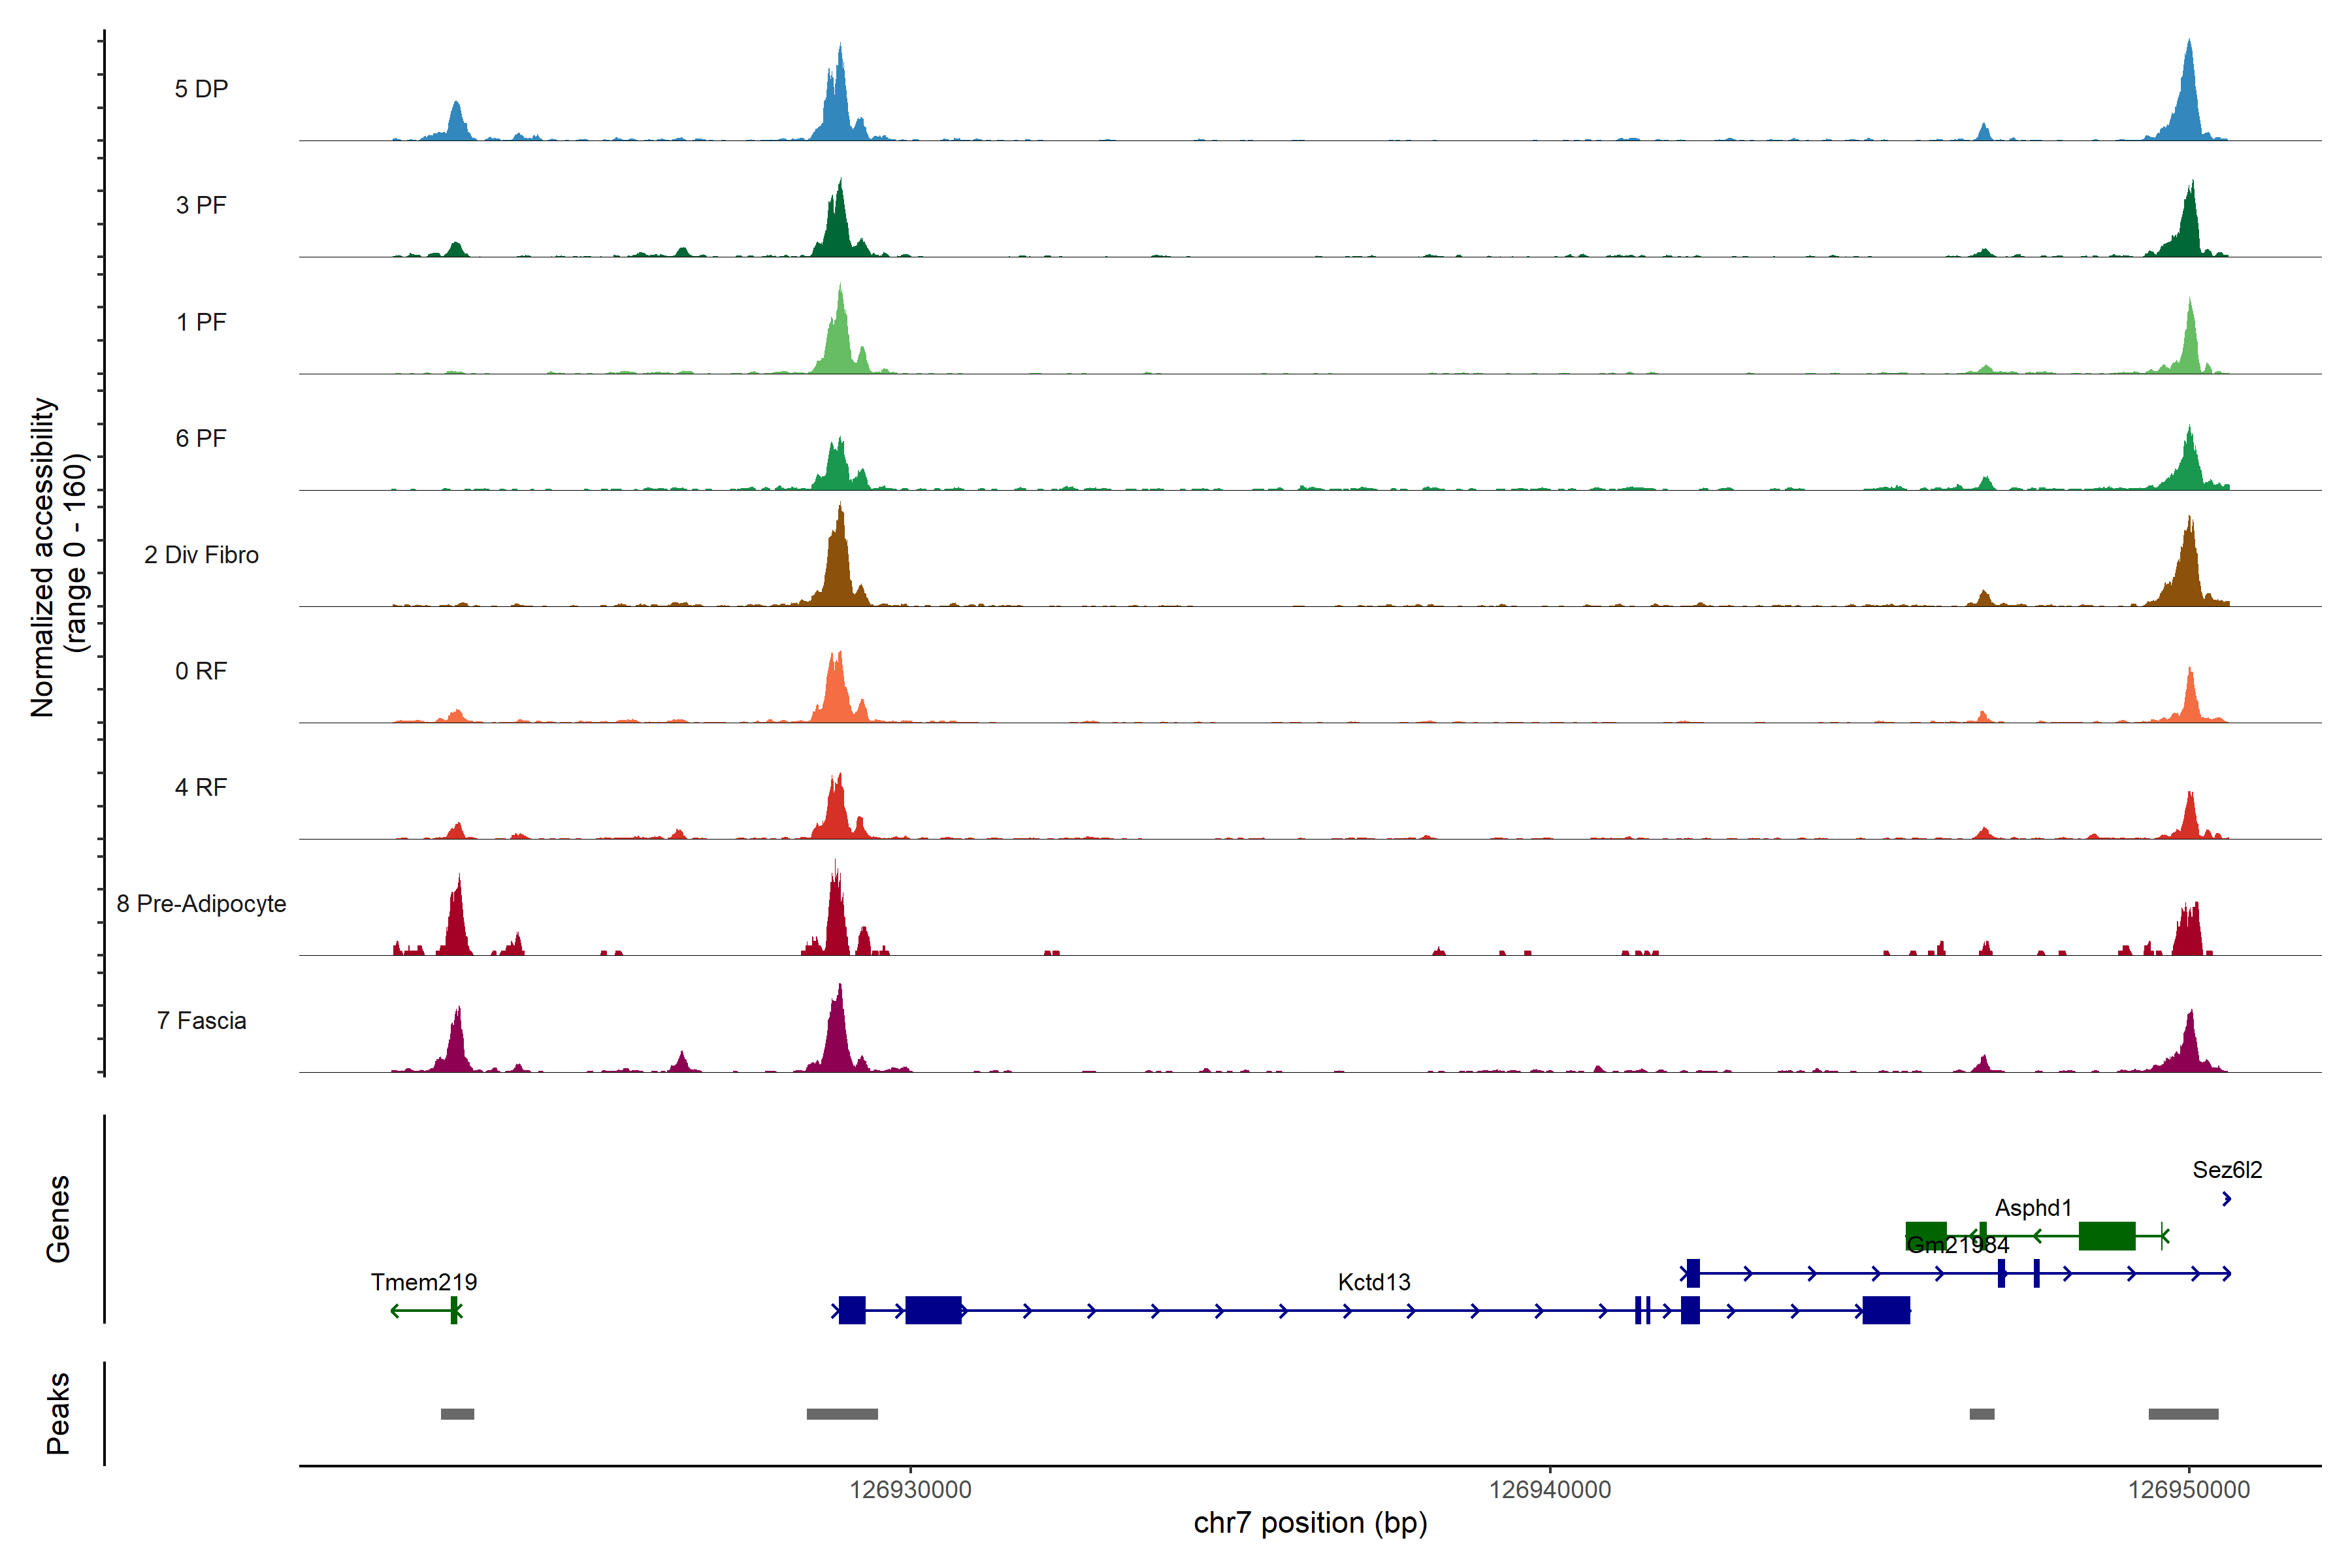
Task: Click the 2 Div Fibro track label
Action: click(x=201, y=555)
